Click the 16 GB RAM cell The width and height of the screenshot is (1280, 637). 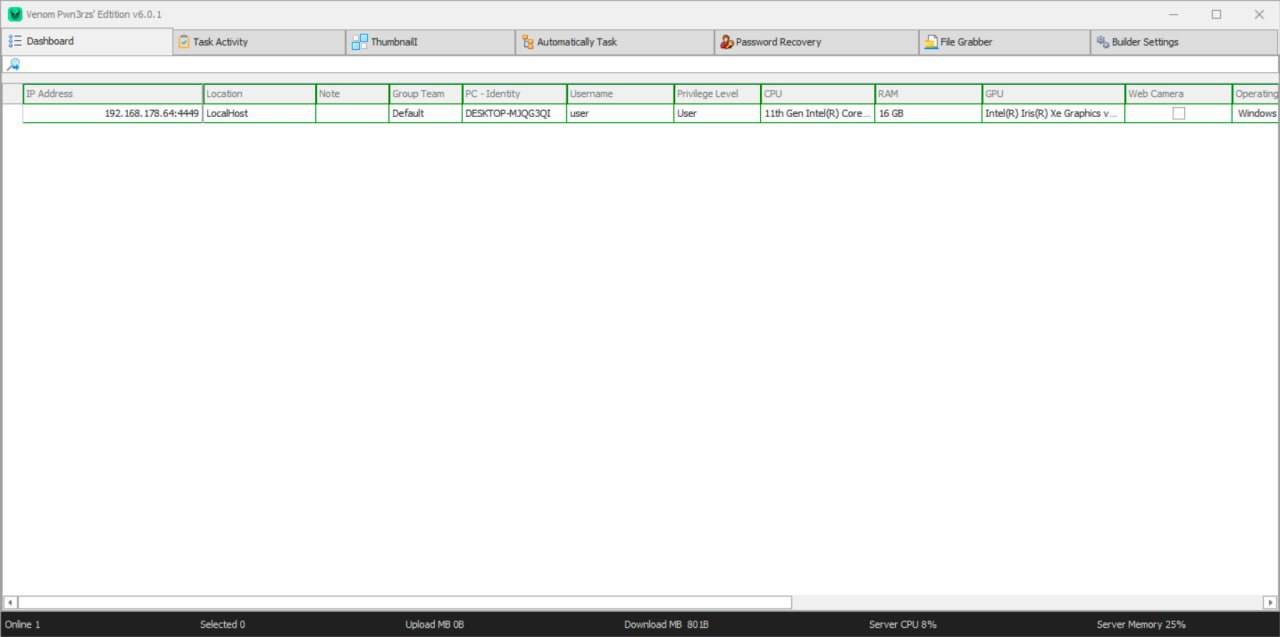point(928,113)
